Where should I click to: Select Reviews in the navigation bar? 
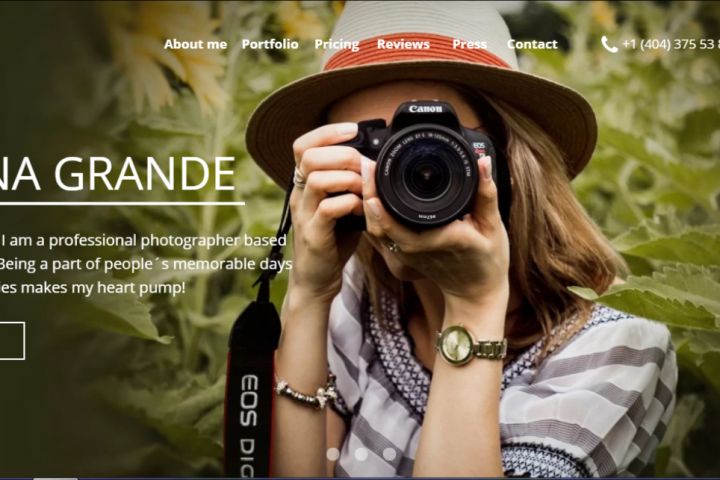pos(403,44)
